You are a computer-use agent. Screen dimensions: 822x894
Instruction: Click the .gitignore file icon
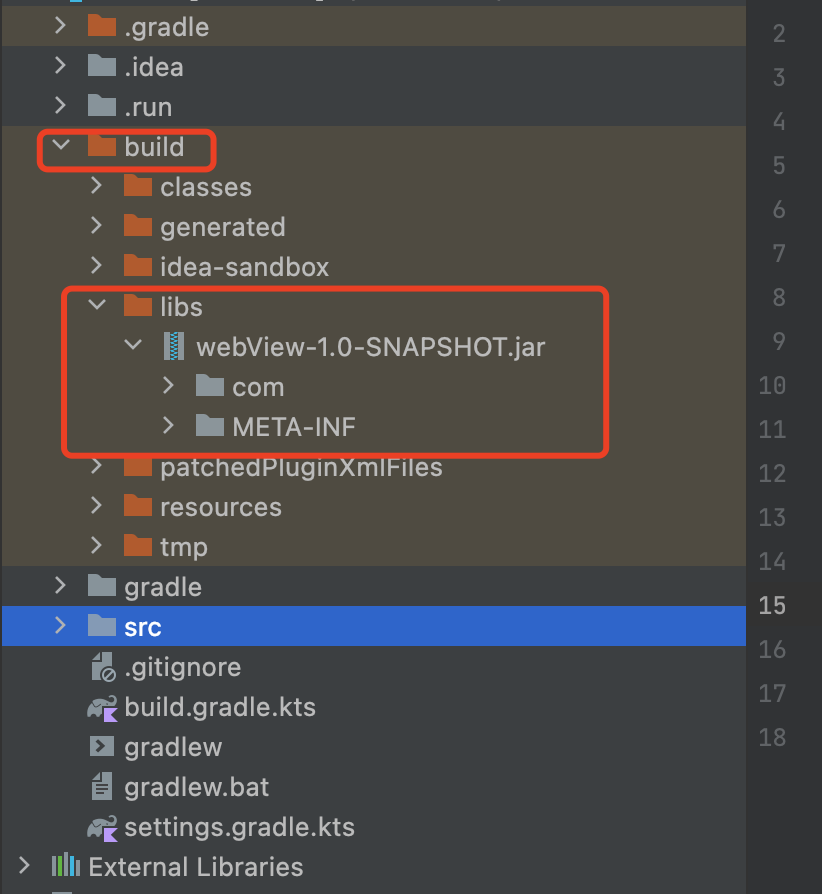pos(102,667)
